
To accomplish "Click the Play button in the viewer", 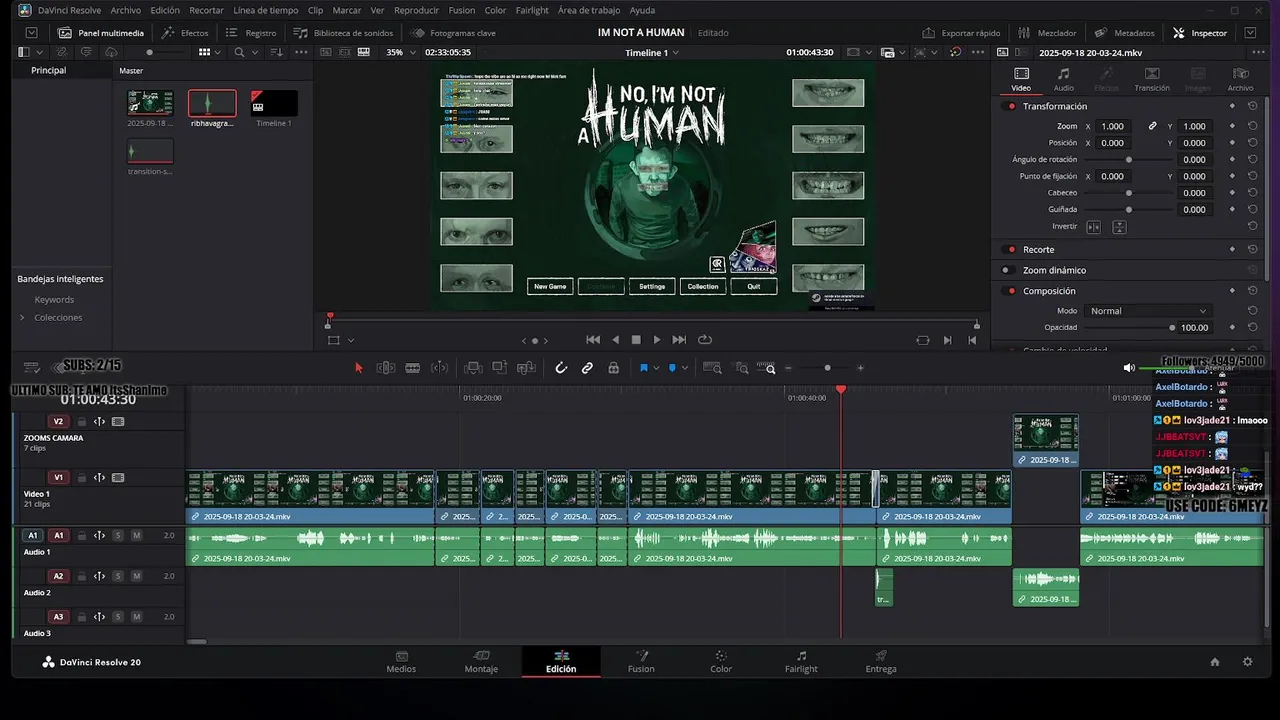I will (657, 340).
